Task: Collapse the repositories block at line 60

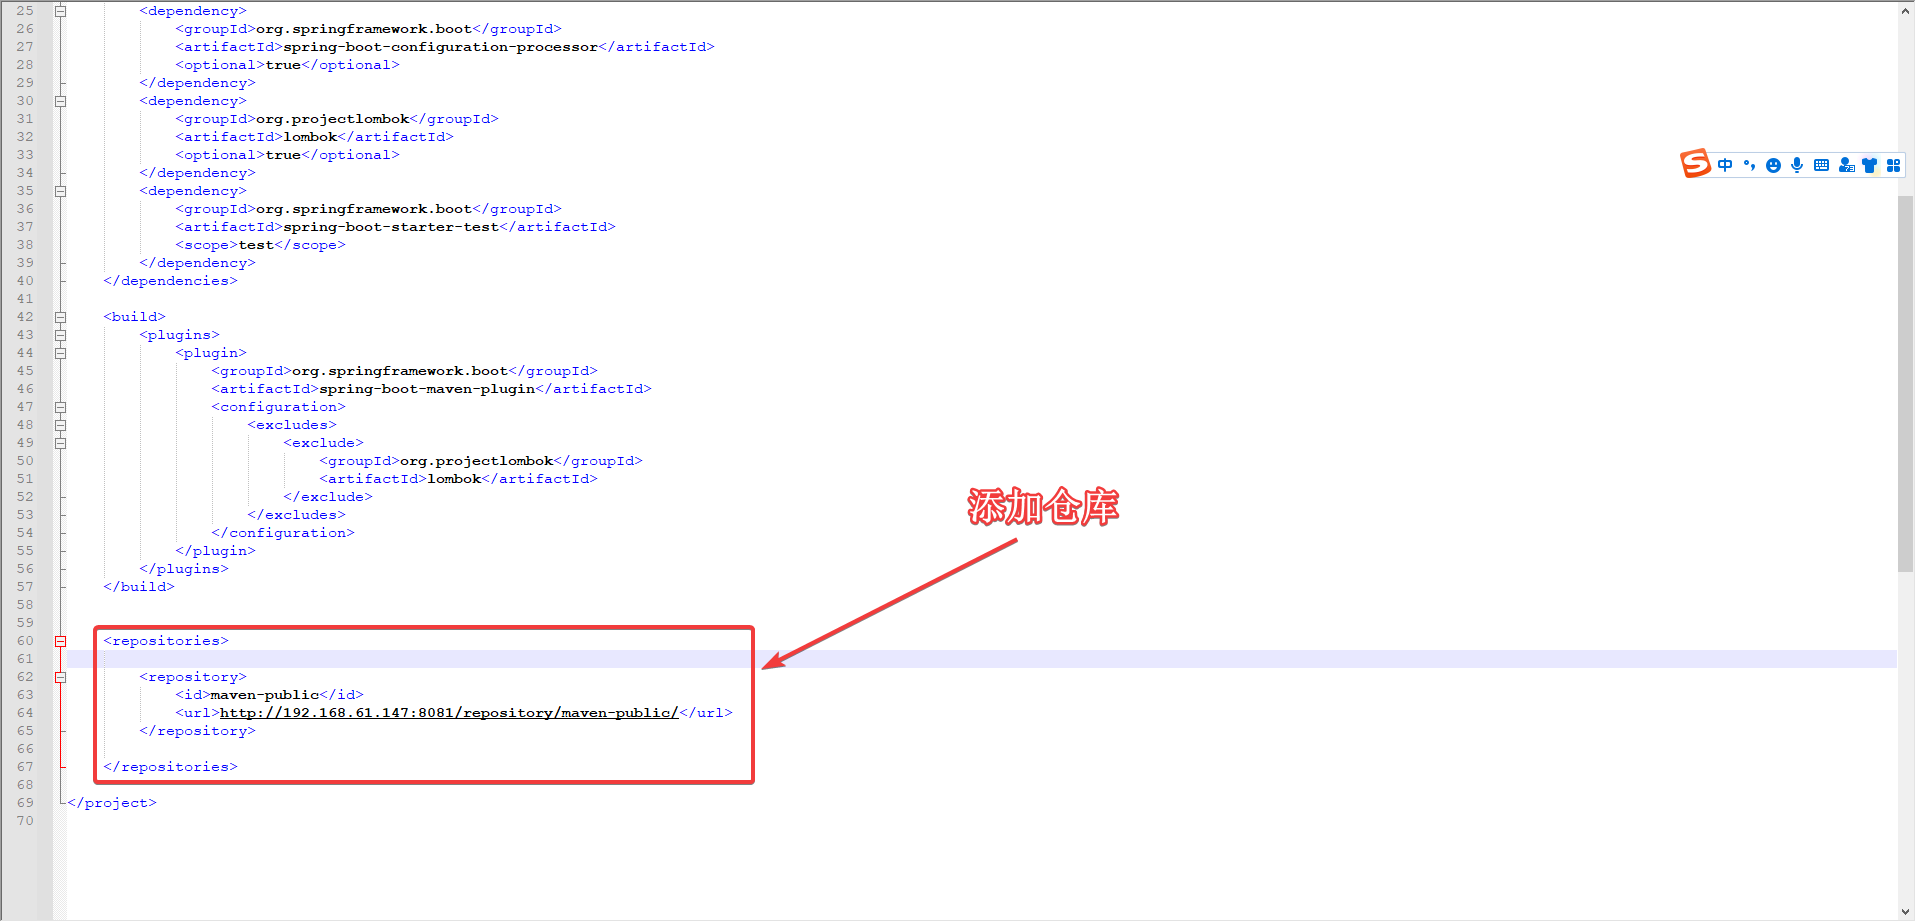Action: pos(60,640)
